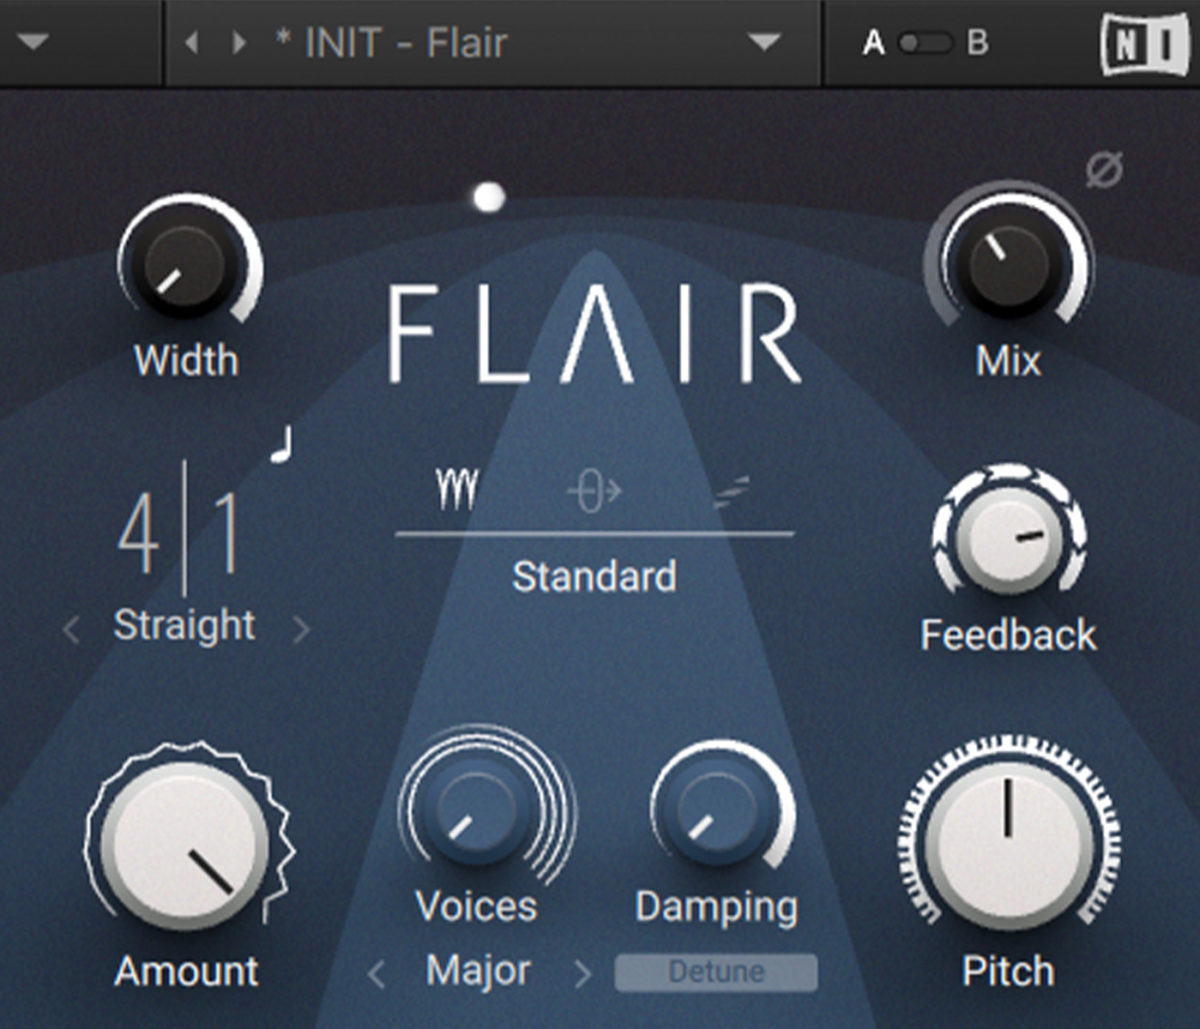Go to previous preset arrow

point(193,44)
